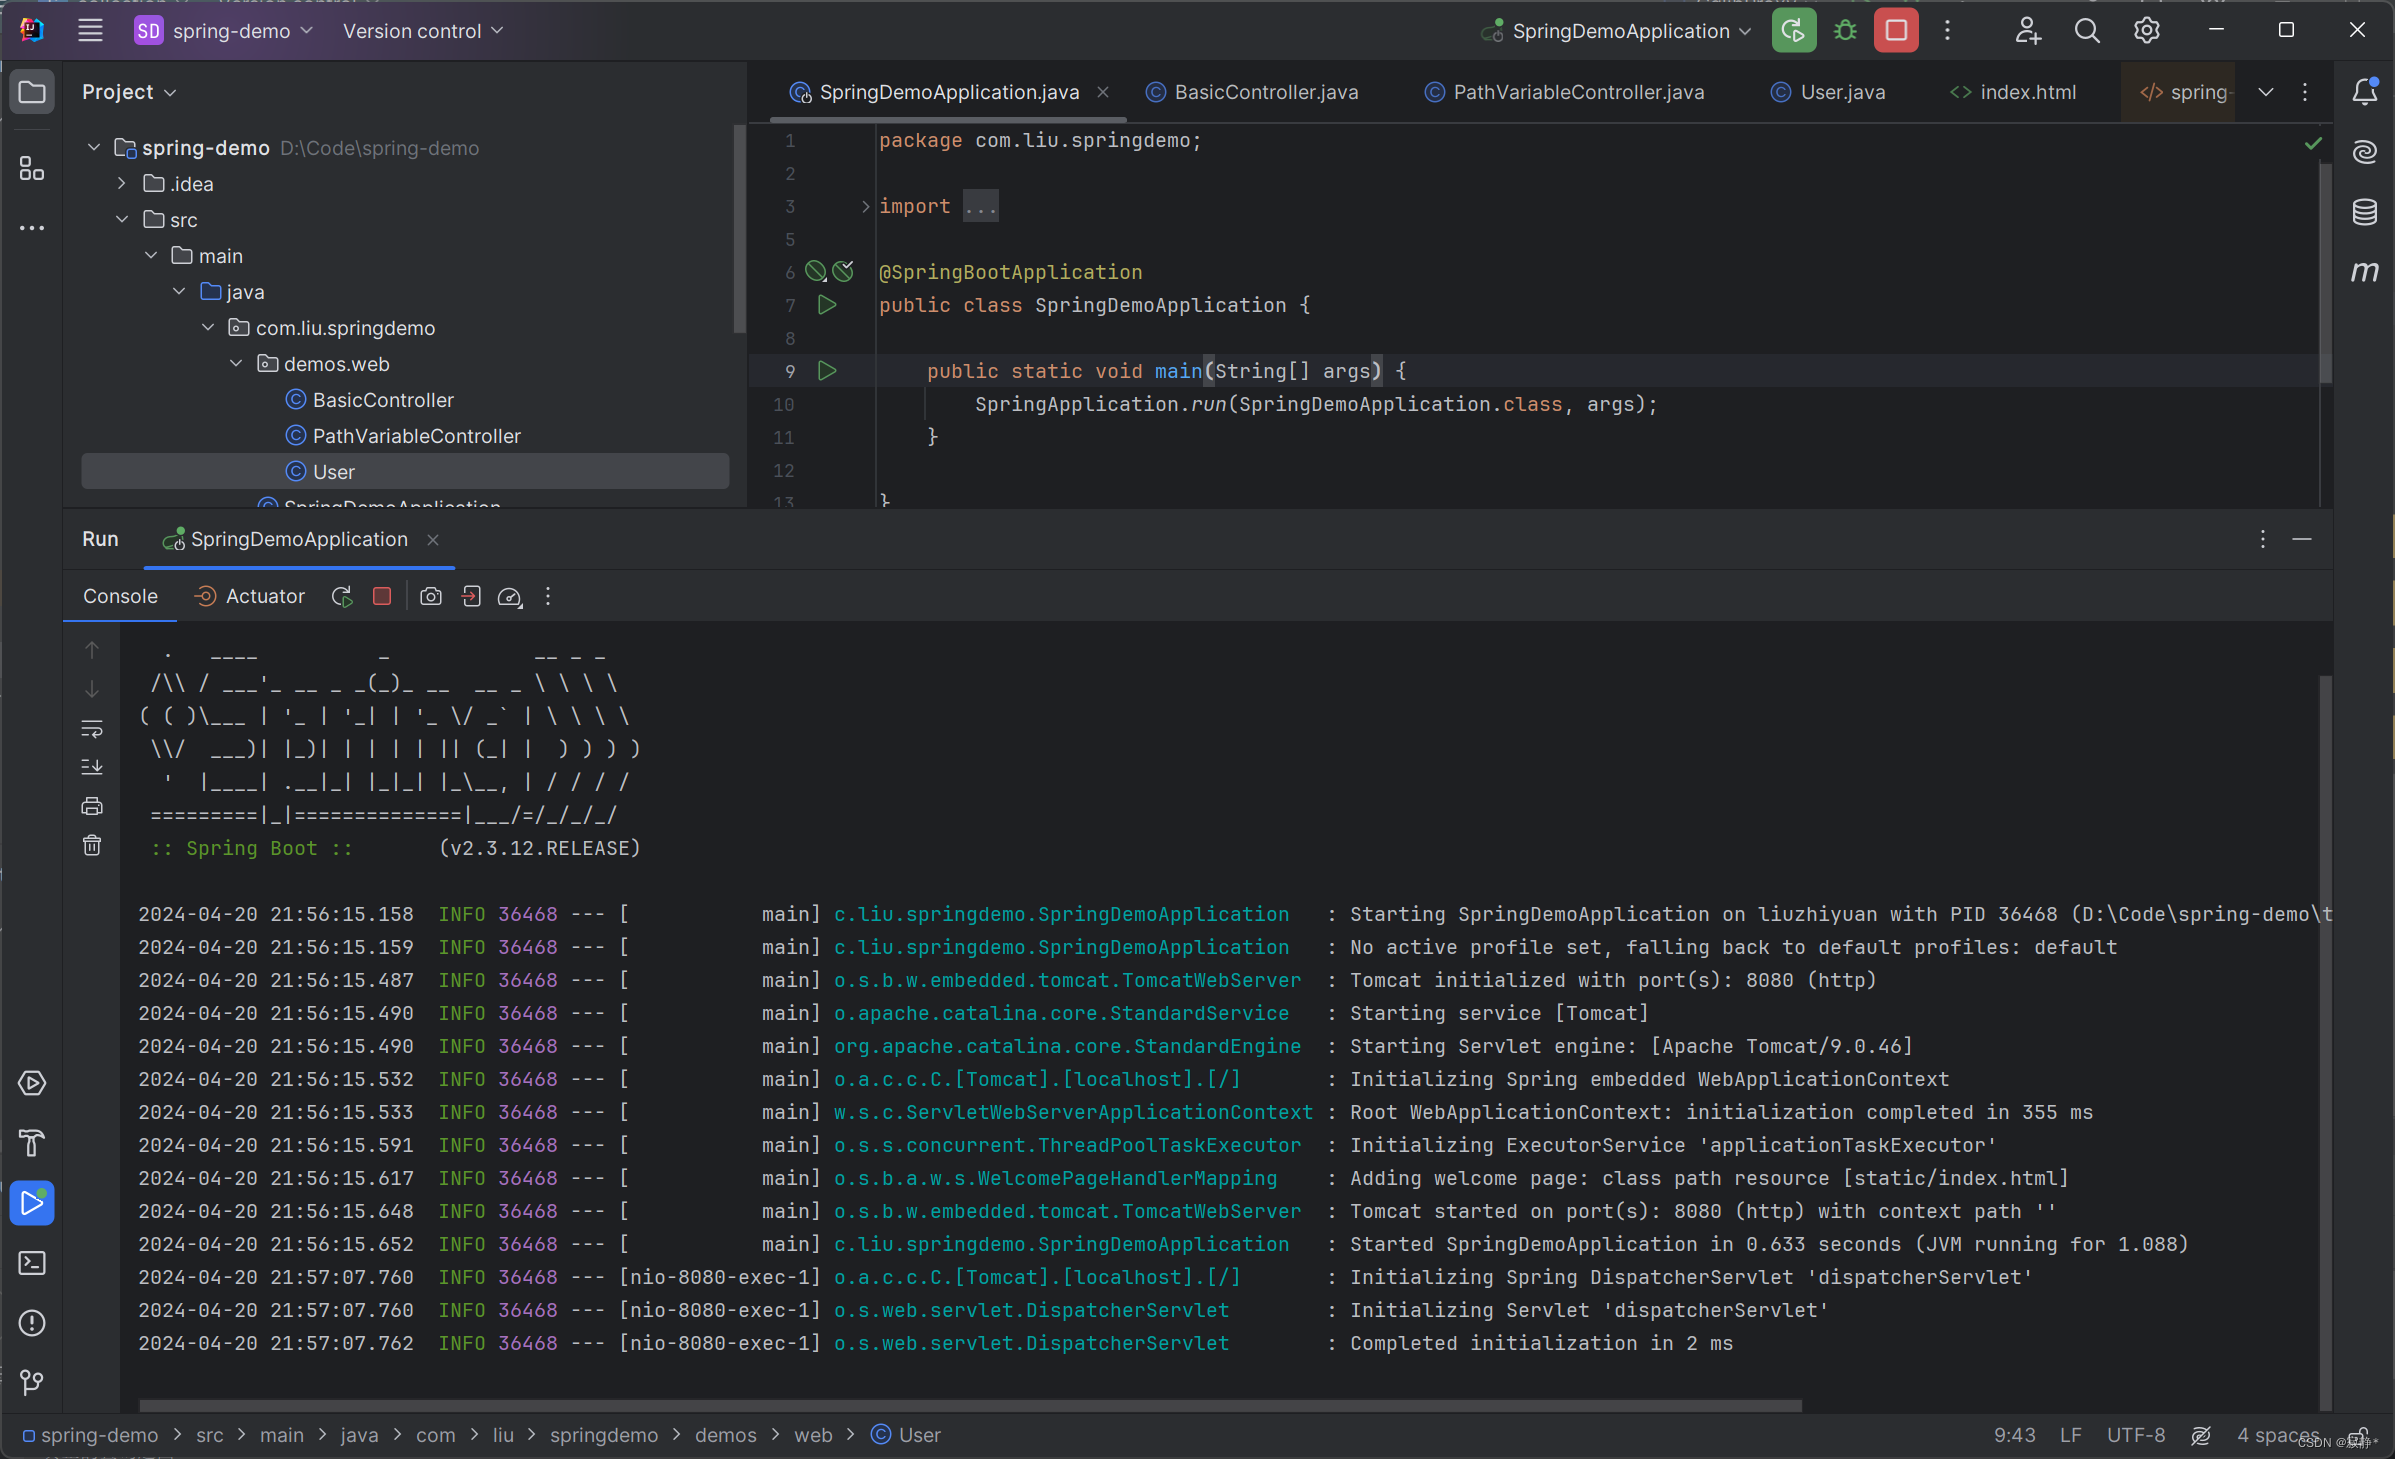Open Version control dropdown

pos(423,30)
